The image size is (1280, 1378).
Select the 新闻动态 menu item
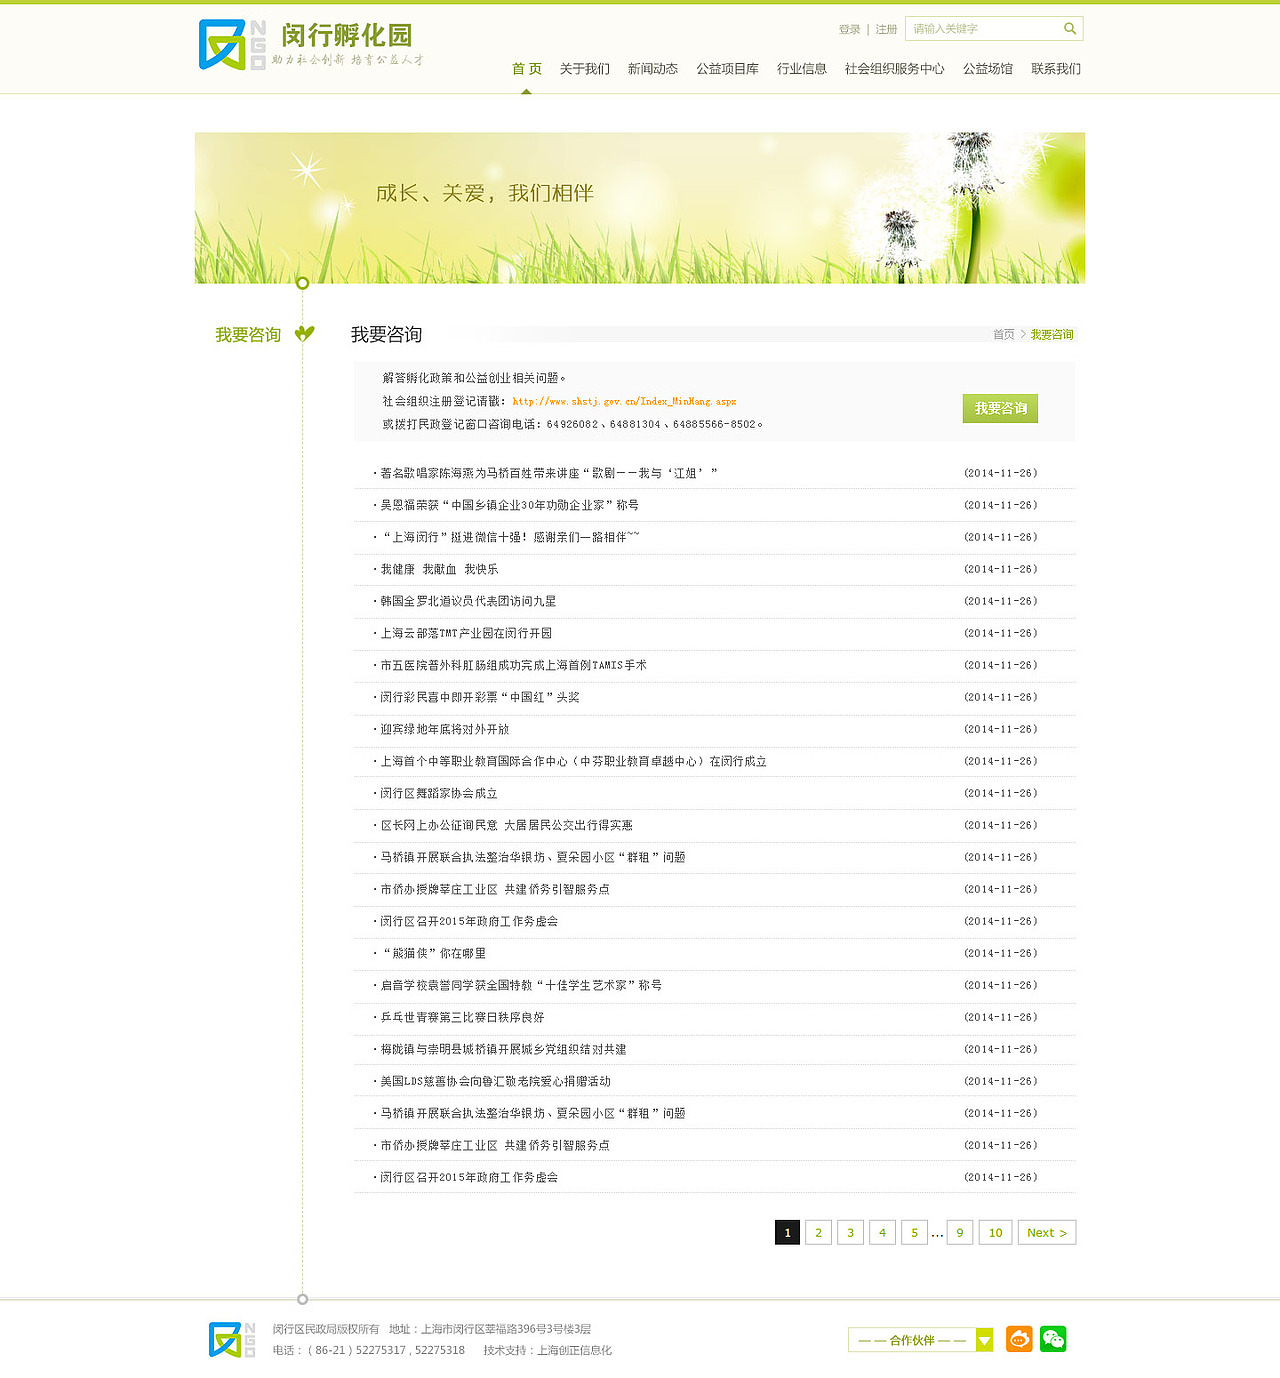pos(652,68)
